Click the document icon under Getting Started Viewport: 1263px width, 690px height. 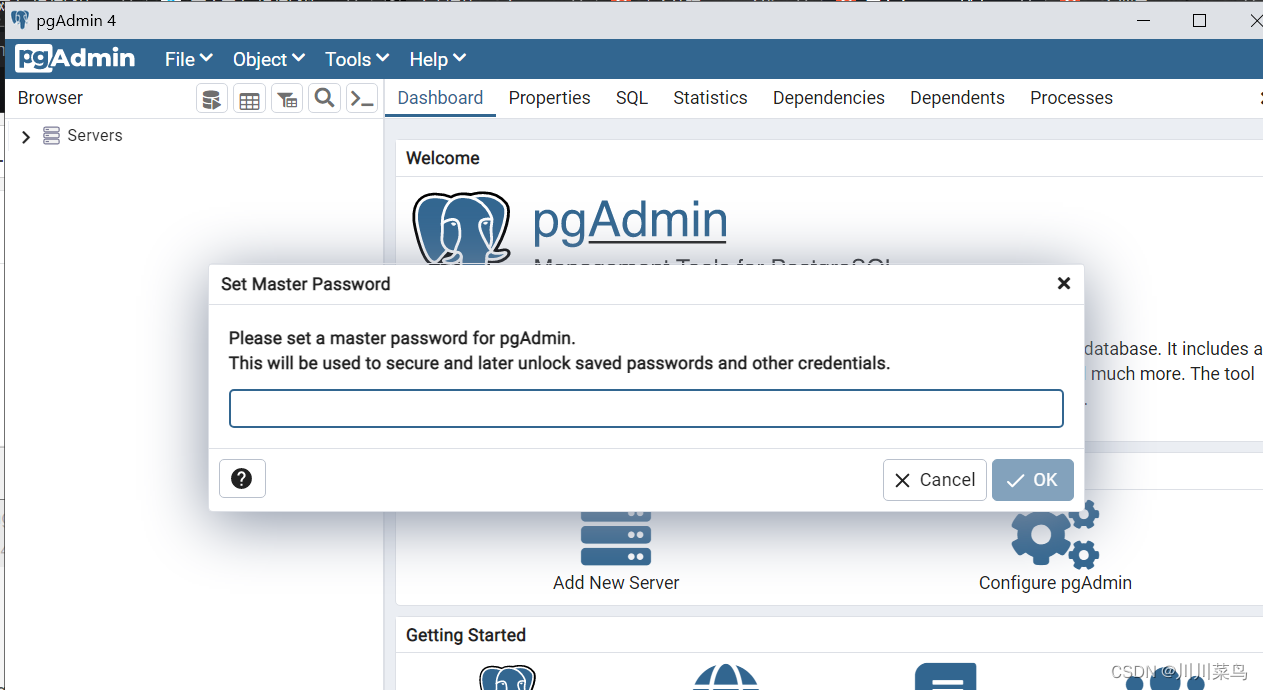[945, 676]
